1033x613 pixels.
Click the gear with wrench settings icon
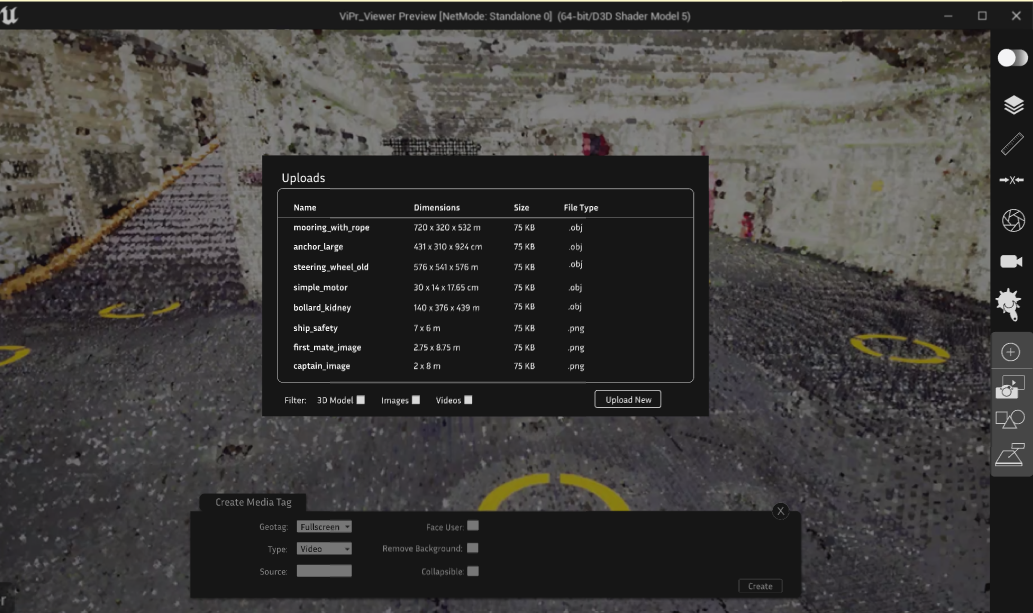pyautogui.click(x=1010, y=302)
